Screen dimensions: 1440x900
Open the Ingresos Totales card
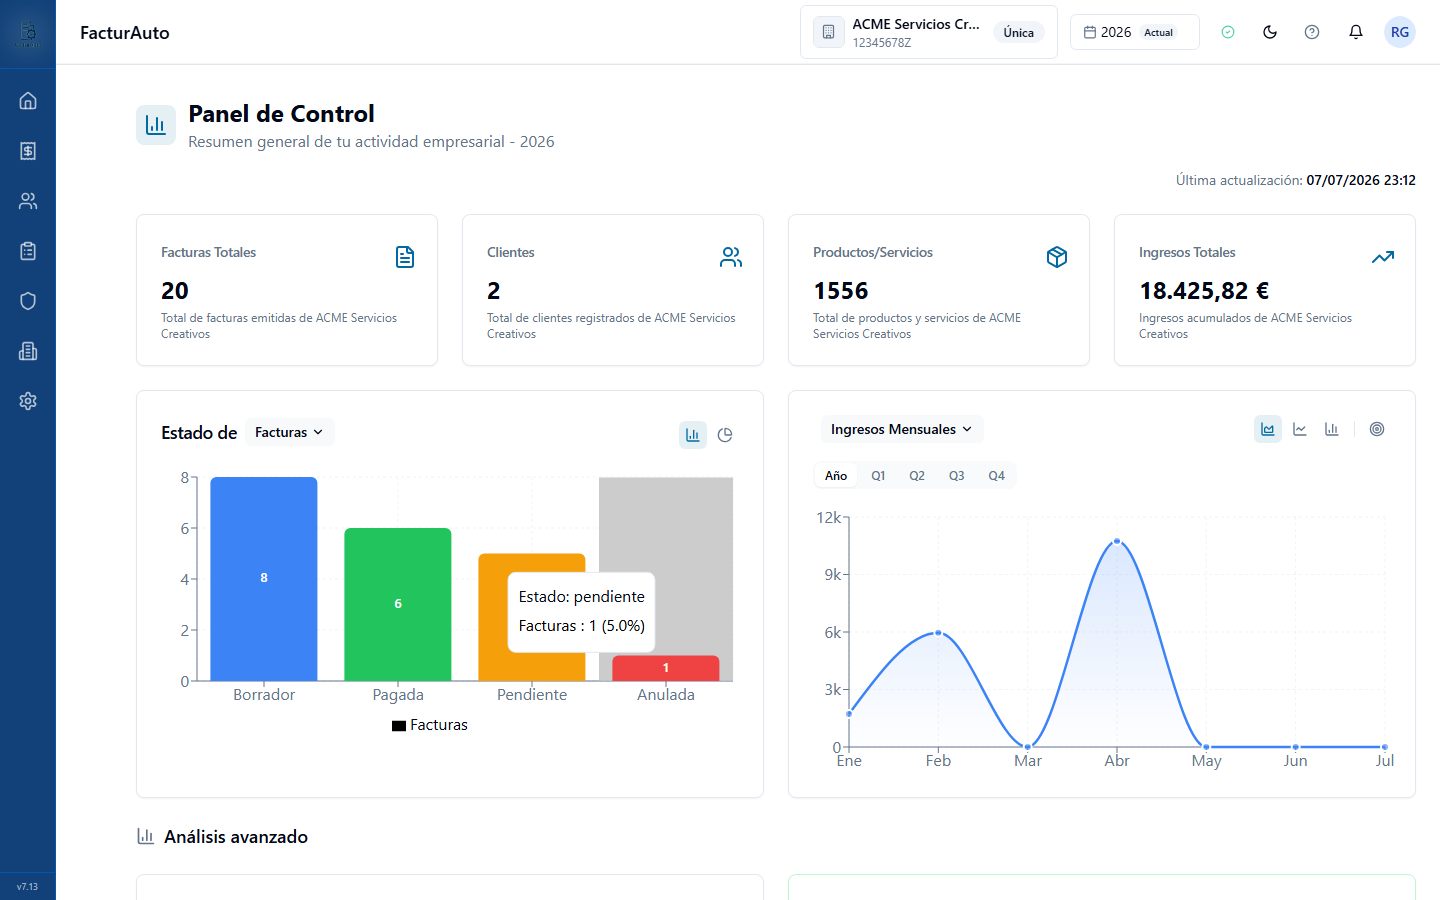coord(1265,290)
